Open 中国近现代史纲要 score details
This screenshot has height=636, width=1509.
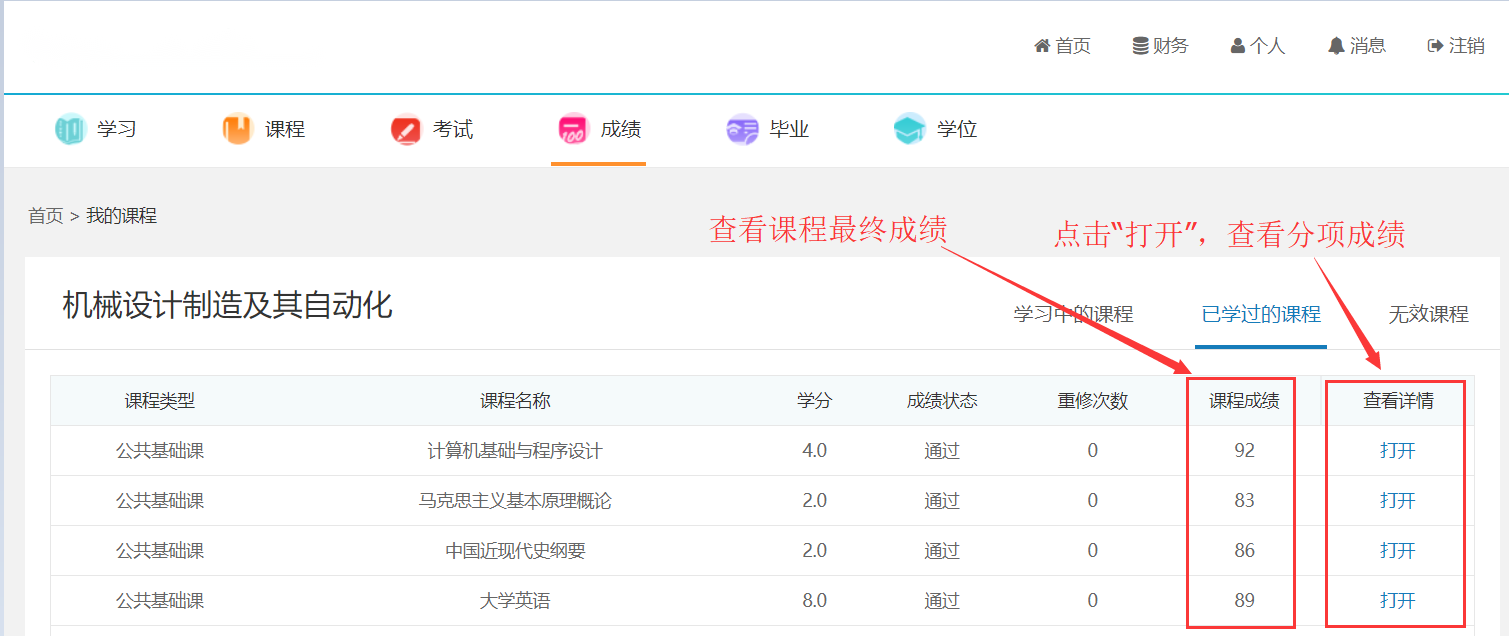coord(1397,551)
